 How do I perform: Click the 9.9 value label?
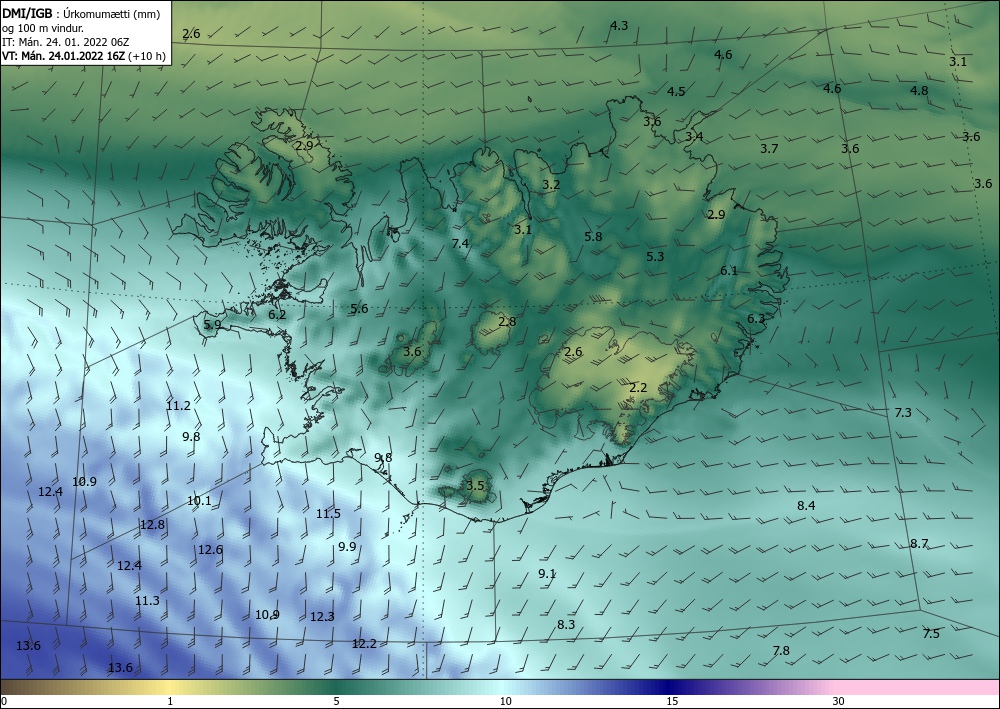click(x=347, y=546)
